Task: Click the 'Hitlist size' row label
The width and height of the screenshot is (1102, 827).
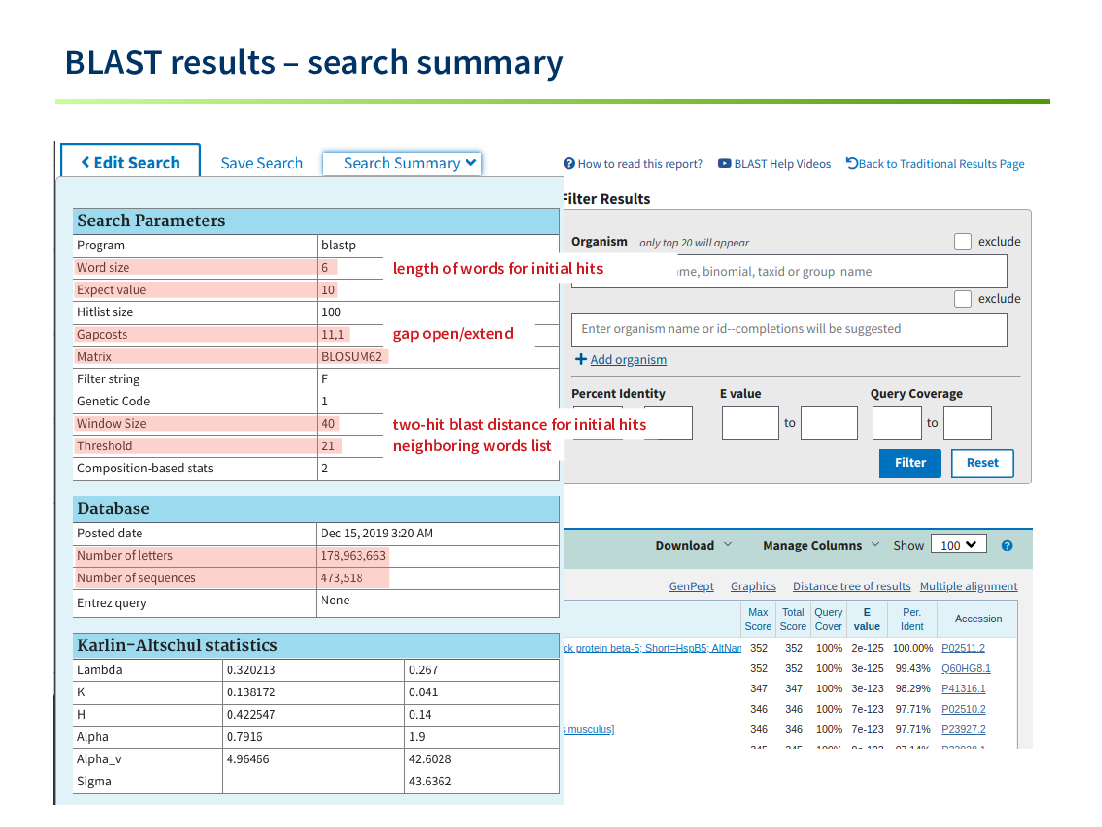Action: (x=105, y=312)
